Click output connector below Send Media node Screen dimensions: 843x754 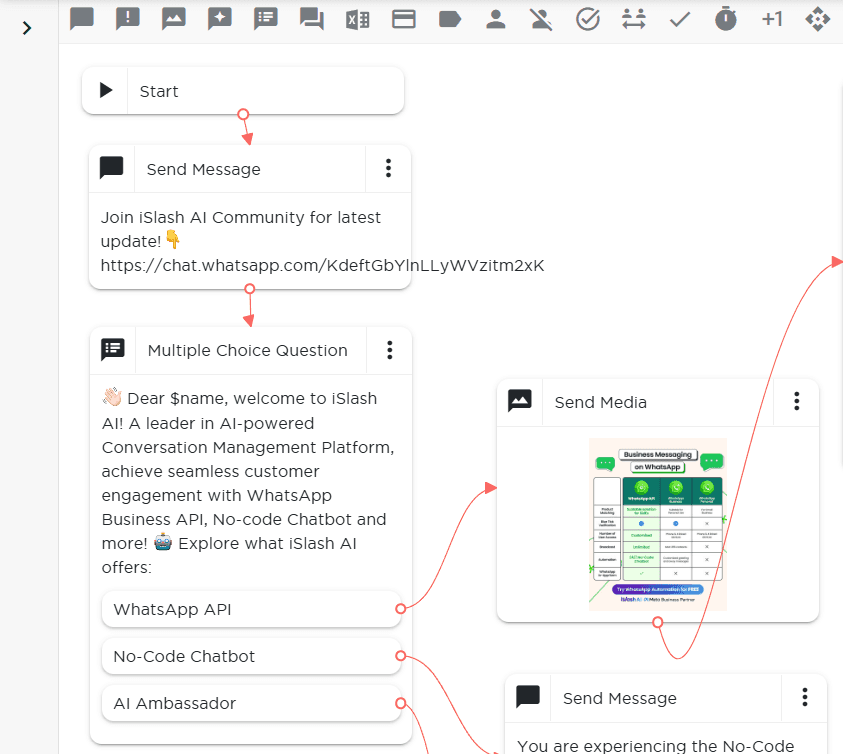click(658, 623)
